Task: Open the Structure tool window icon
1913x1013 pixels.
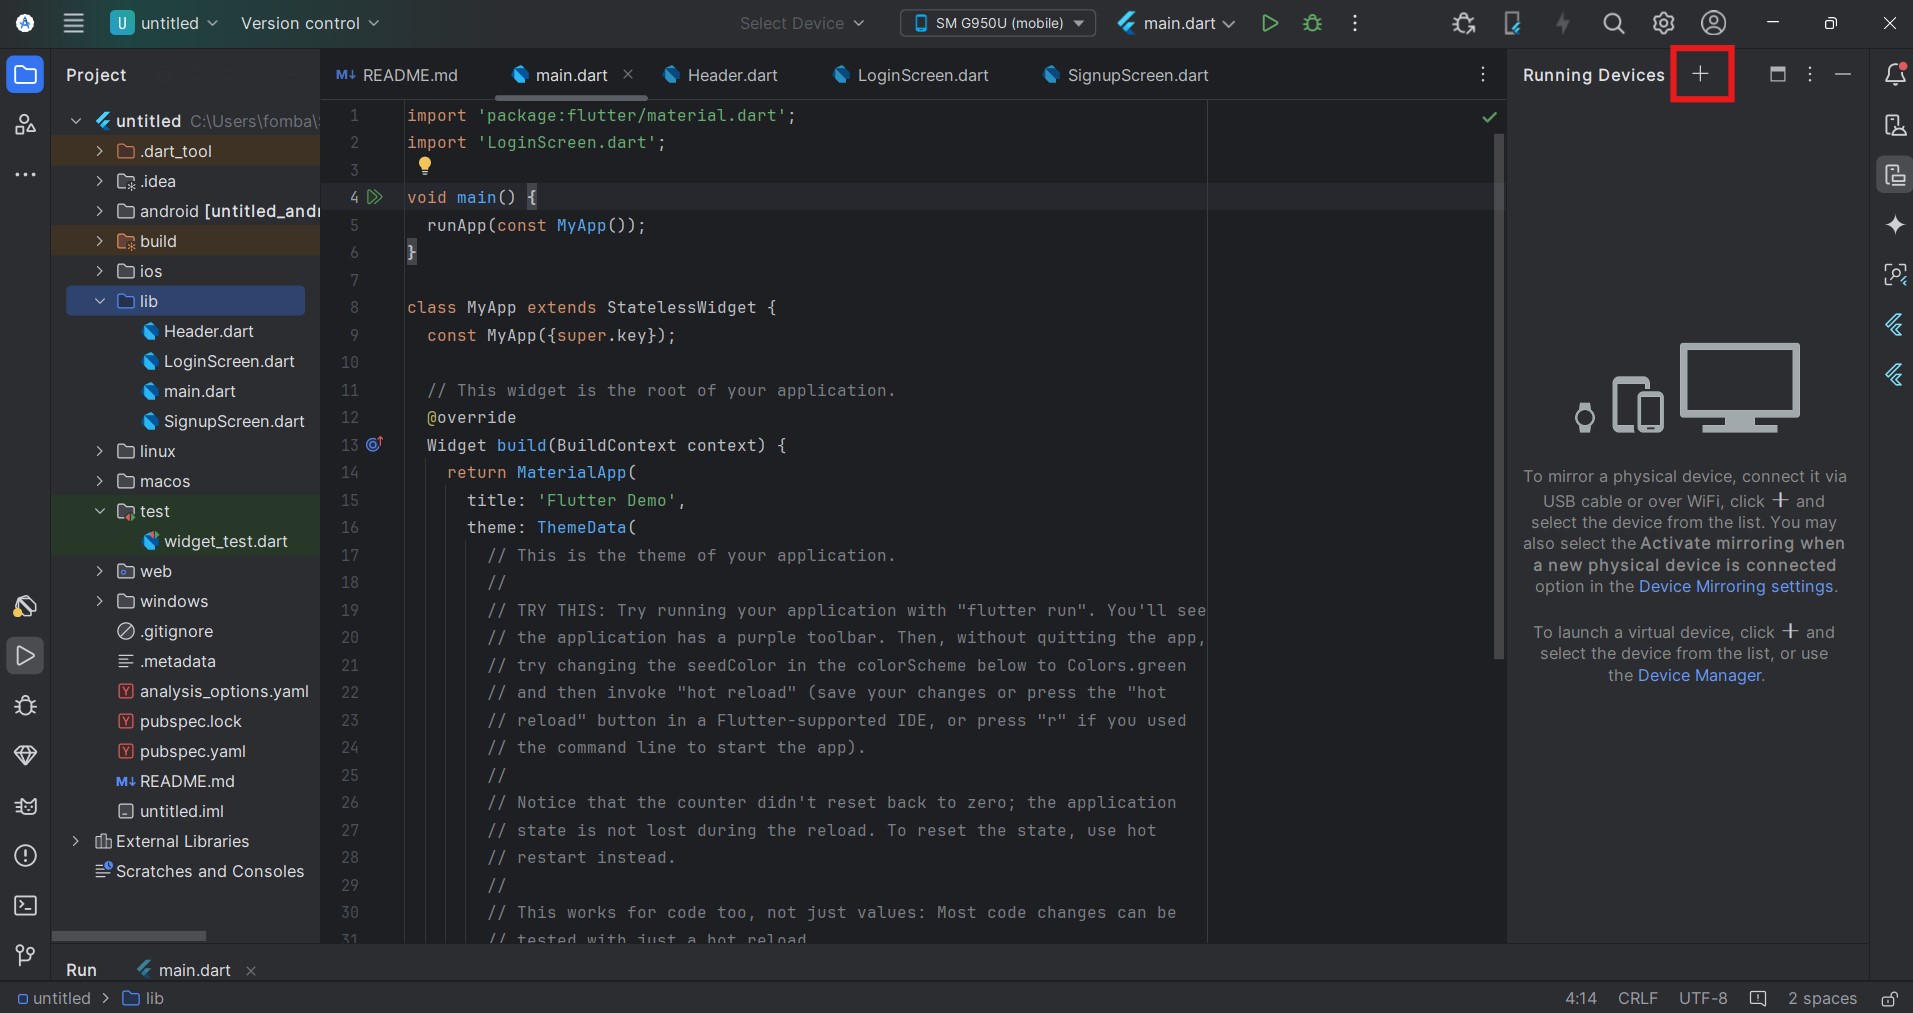Action: (x=25, y=125)
